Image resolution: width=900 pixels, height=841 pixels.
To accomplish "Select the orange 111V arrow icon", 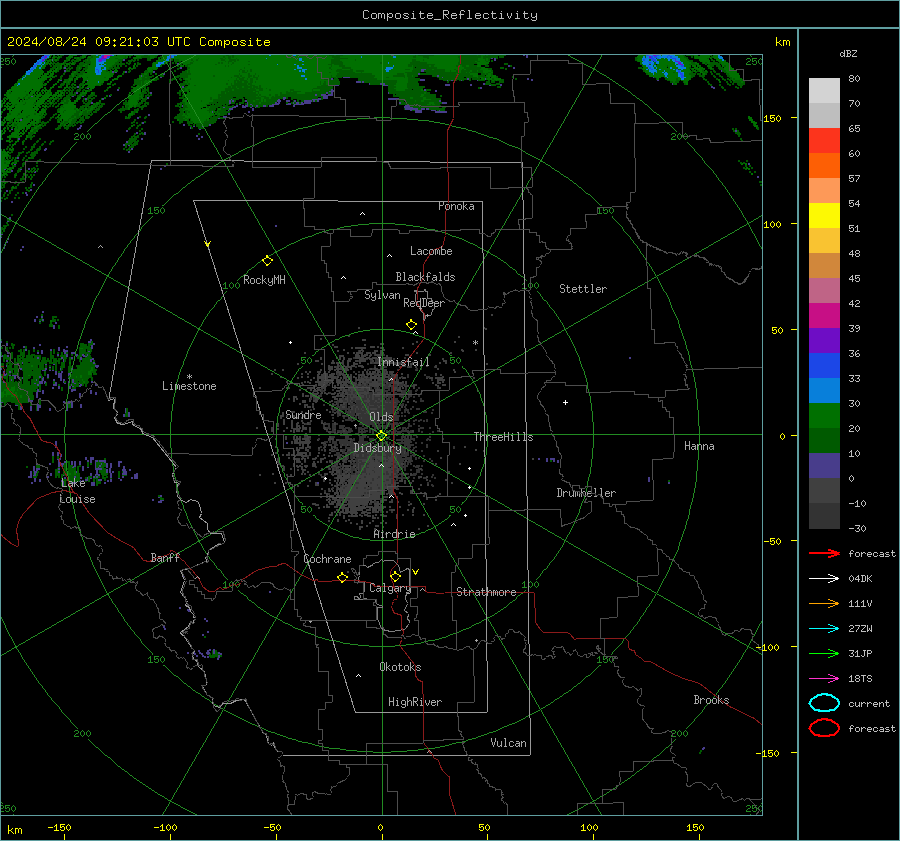I will 824,603.
